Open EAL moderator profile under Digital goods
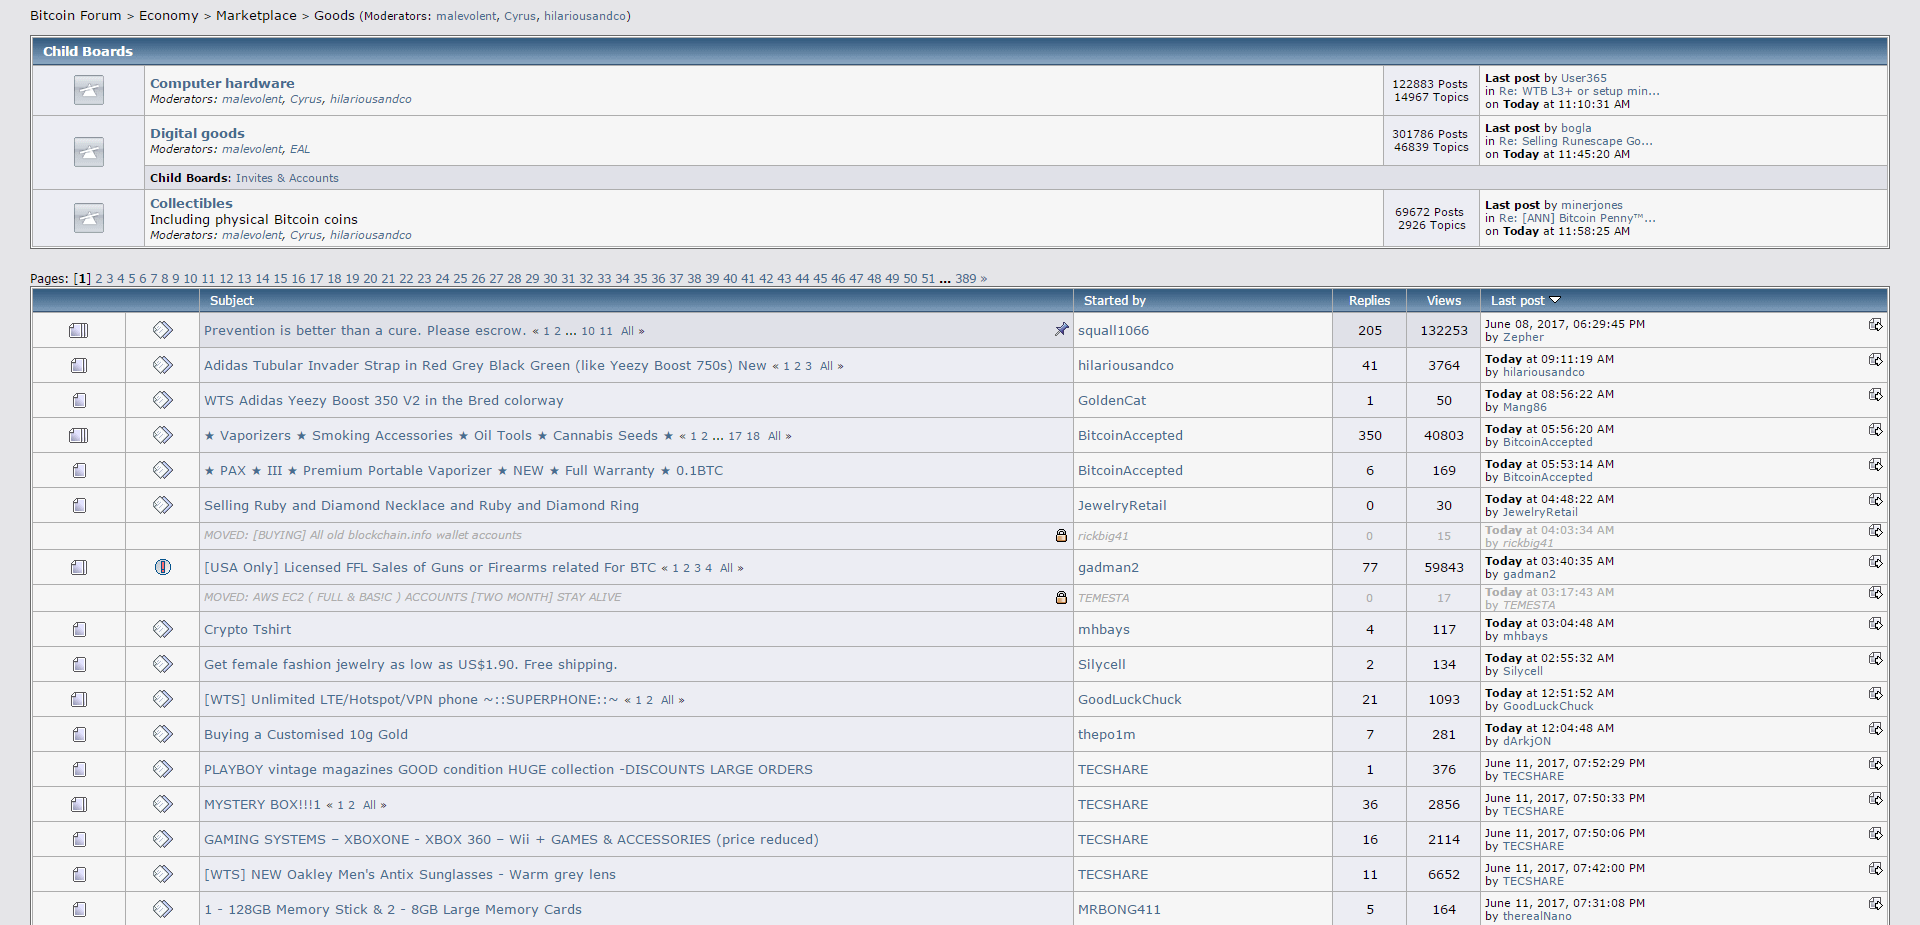The width and height of the screenshot is (1920, 925). point(300,149)
